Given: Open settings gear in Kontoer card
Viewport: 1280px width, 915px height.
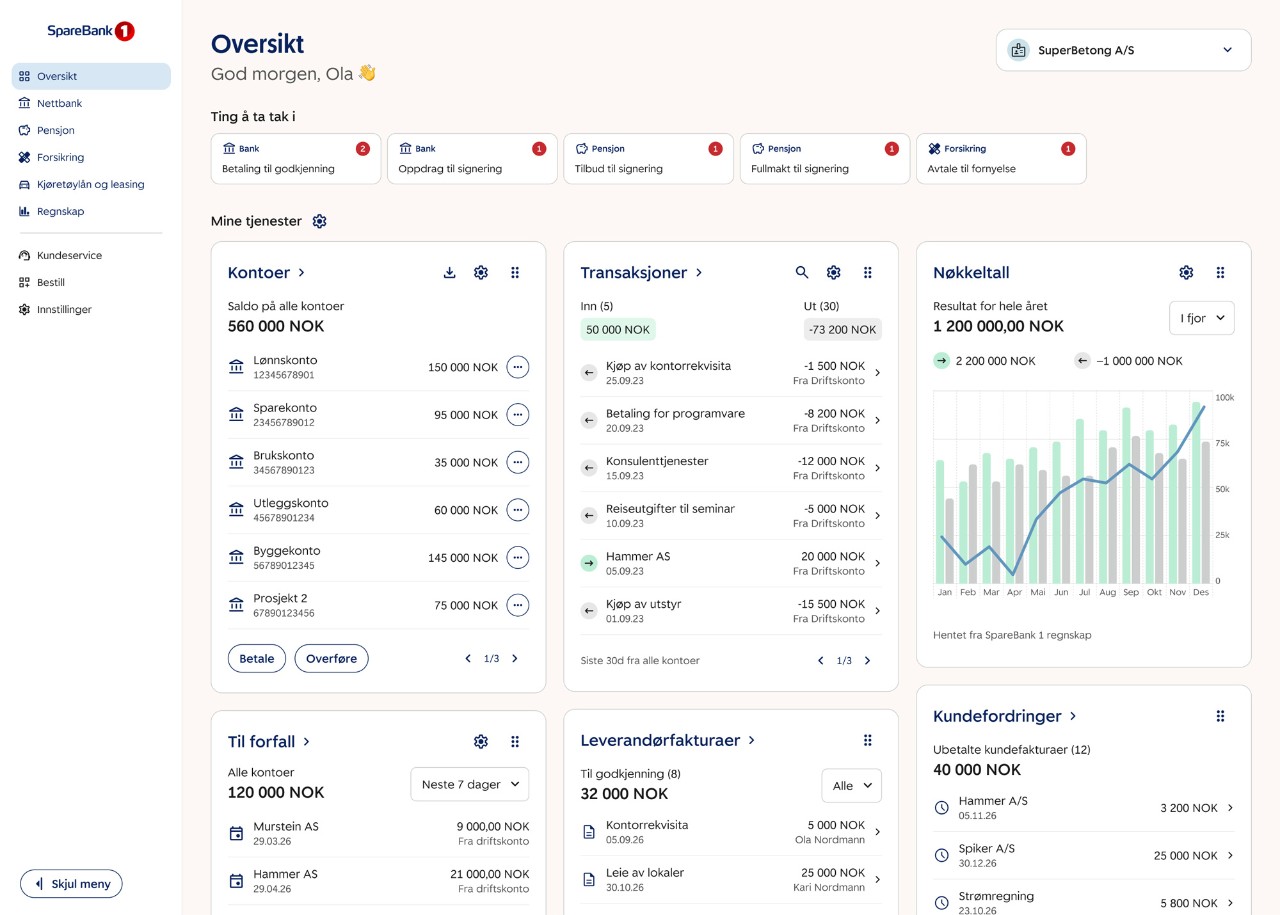Looking at the screenshot, I should (481, 273).
